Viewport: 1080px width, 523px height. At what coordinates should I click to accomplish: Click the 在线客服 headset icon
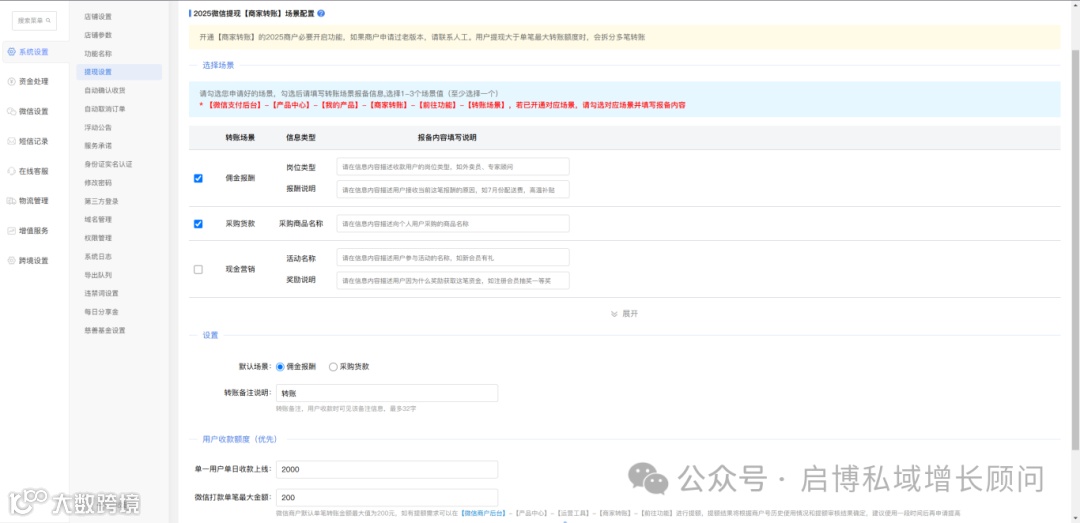tap(12, 171)
